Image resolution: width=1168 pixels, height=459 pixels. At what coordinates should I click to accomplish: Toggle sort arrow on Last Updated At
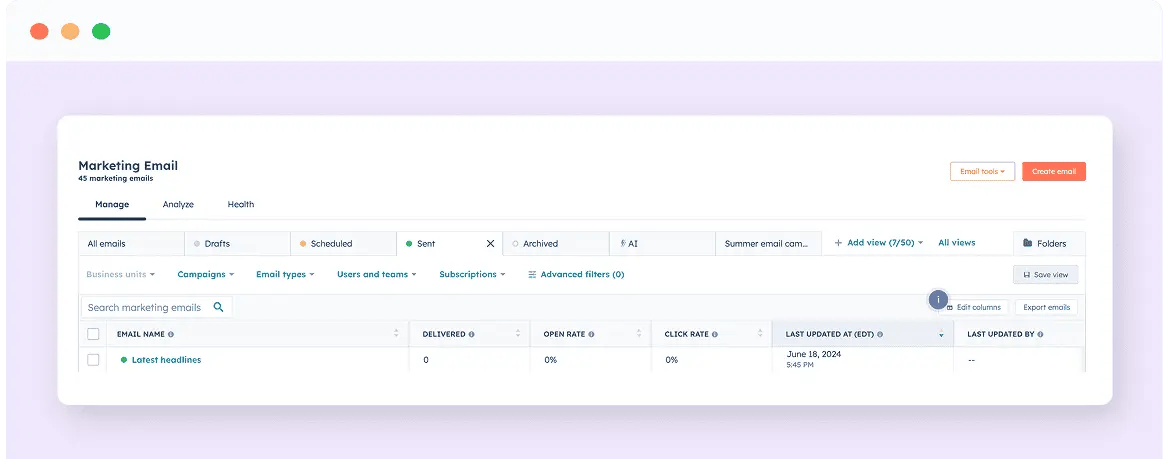click(x=941, y=334)
